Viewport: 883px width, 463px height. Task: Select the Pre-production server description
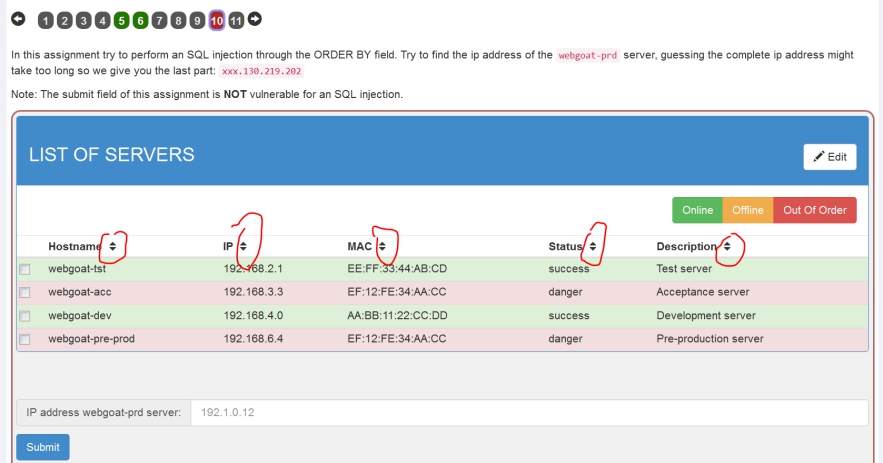pyautogui.click(x=710, y=339)
